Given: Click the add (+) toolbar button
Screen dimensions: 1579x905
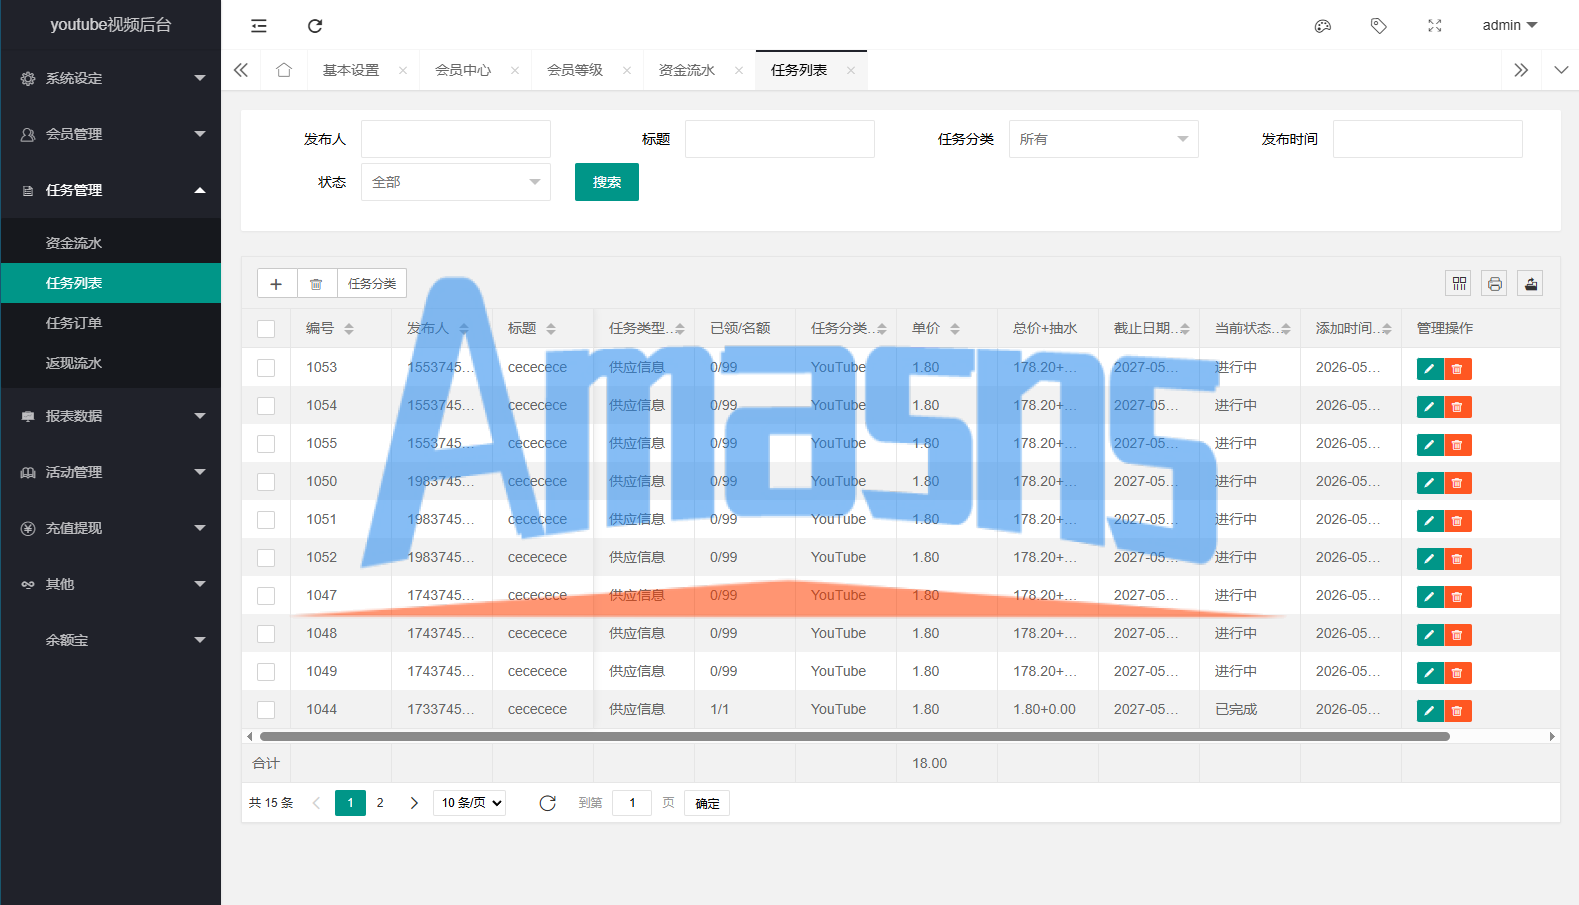Looking at the screenshot, I should (277, 284).
